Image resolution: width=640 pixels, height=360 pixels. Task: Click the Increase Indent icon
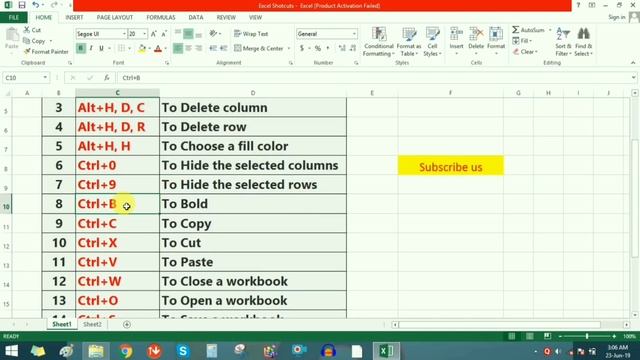224,48
